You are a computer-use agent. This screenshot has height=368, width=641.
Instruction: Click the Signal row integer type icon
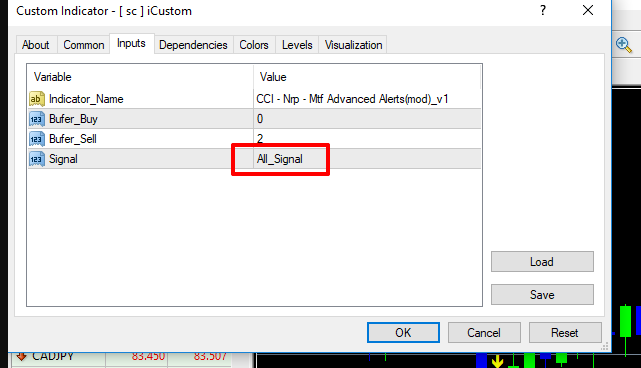tap(37, 159)
